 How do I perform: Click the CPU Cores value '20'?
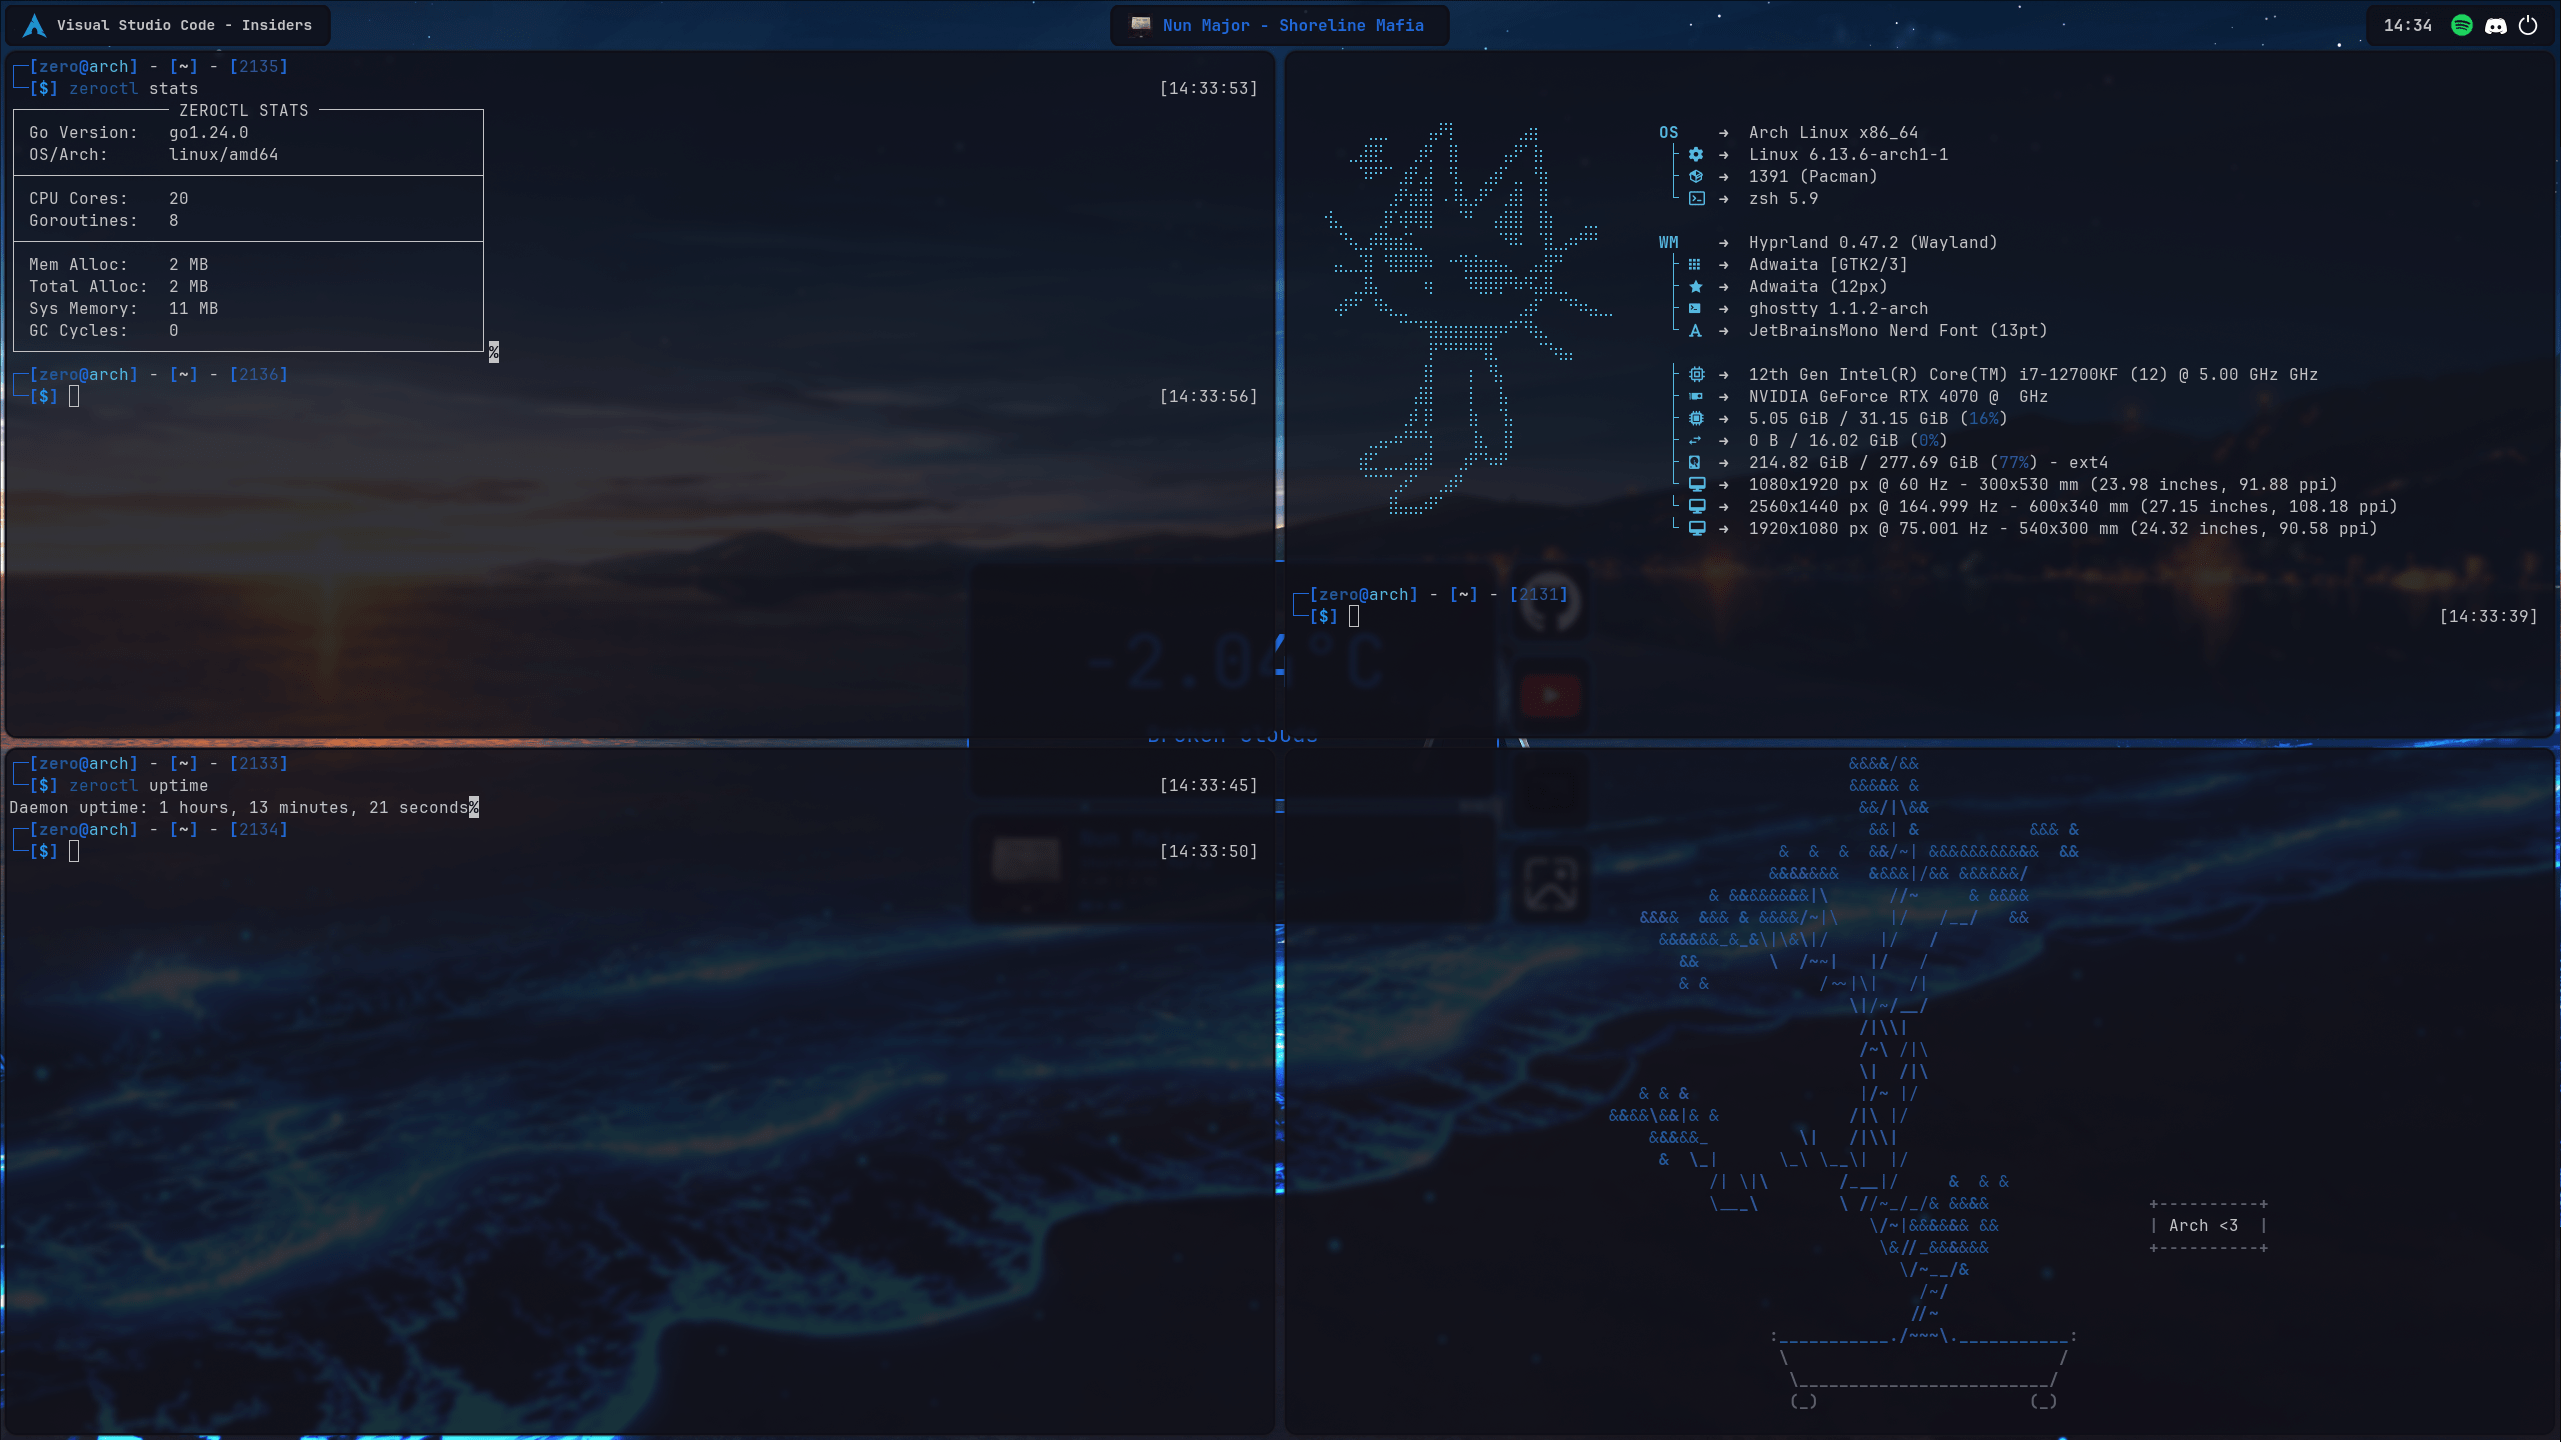[x=178, y=198]
